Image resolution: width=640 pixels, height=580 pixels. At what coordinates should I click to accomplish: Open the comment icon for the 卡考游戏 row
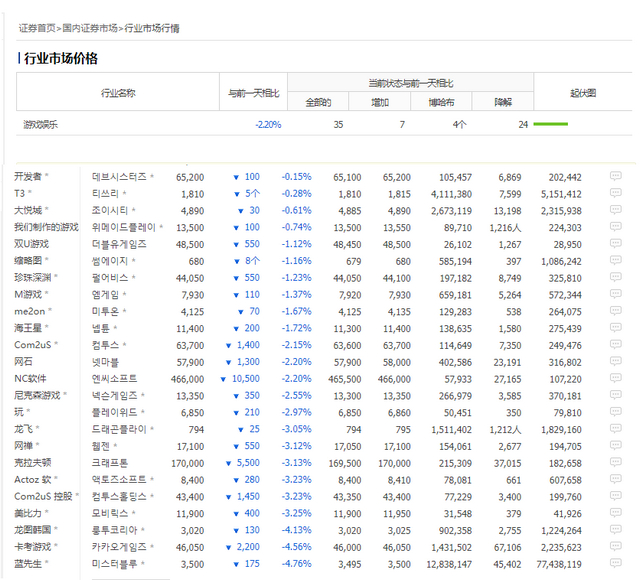(x=616, y=547)
